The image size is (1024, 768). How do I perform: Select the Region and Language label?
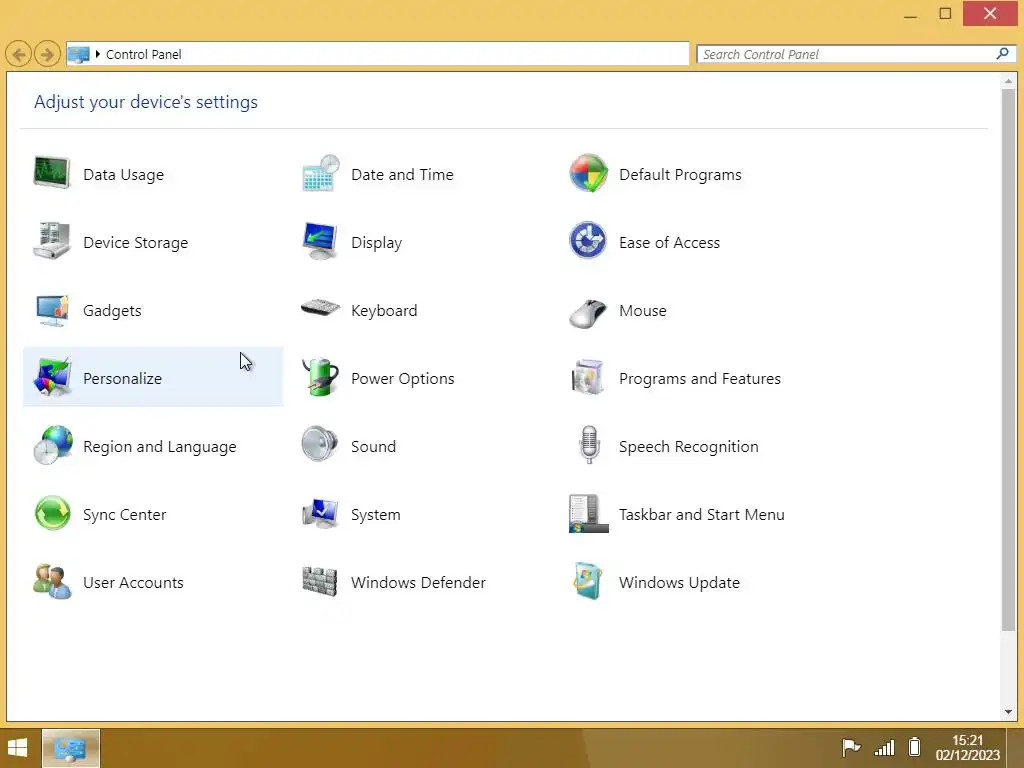pos(159,447)
